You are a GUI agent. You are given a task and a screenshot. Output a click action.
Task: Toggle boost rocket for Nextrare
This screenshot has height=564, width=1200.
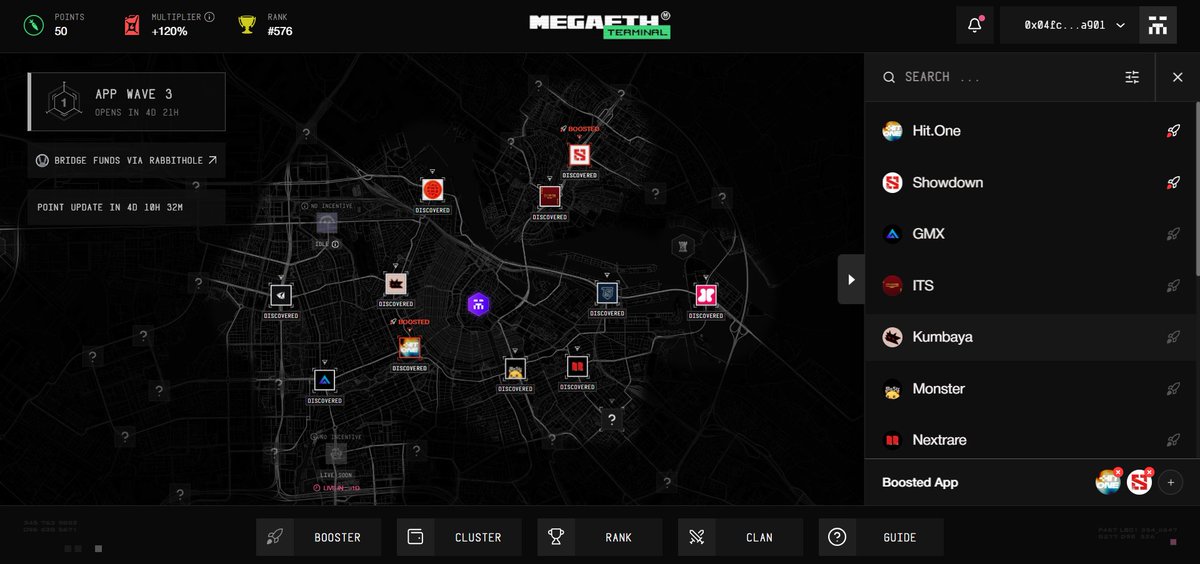[1173, 439]
